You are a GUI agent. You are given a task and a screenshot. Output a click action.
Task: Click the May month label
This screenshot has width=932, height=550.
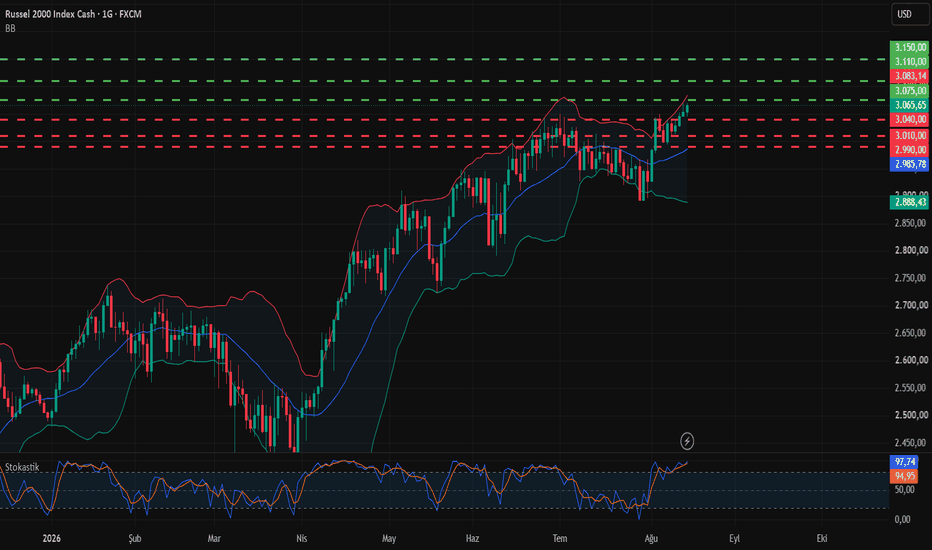coord(389,538)
